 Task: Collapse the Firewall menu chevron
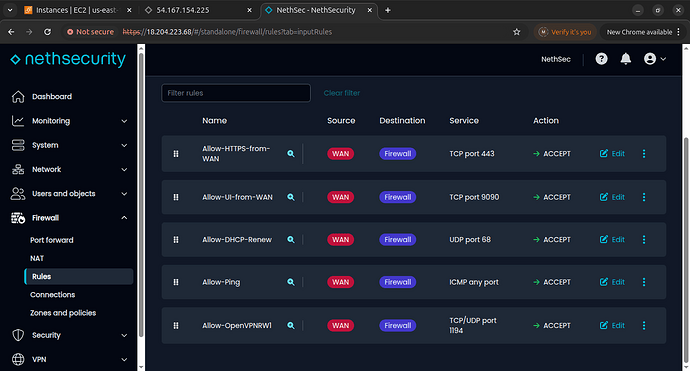pyautogui.click(x=125, y=217)
